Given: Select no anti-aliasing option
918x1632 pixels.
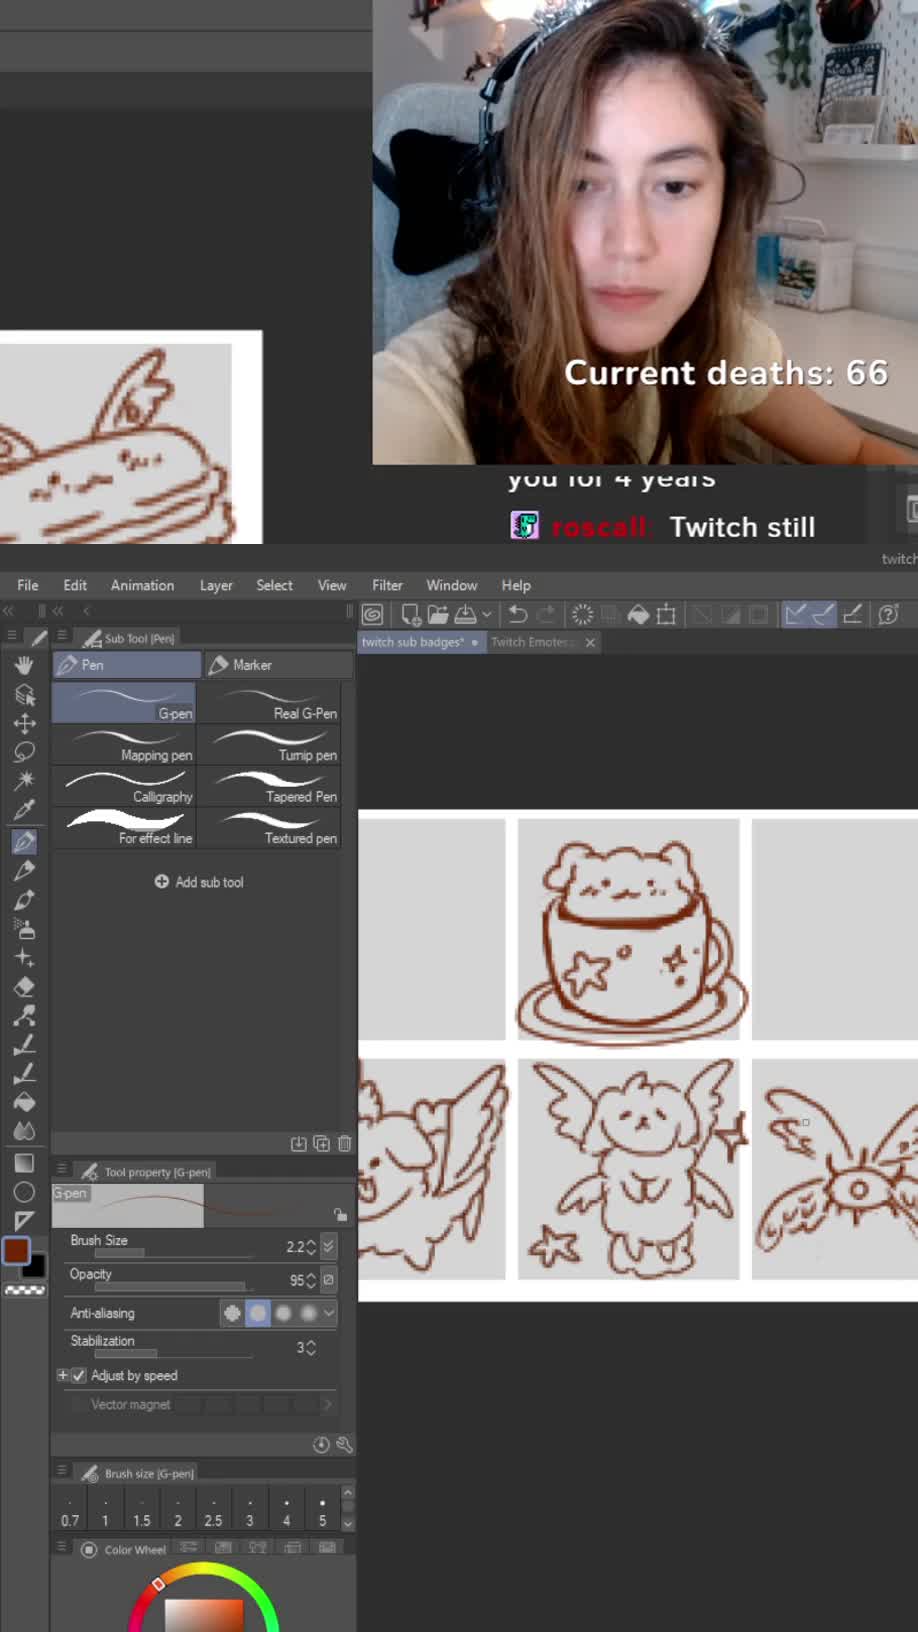Looking at the screenshot, I should coord(232,1313).
